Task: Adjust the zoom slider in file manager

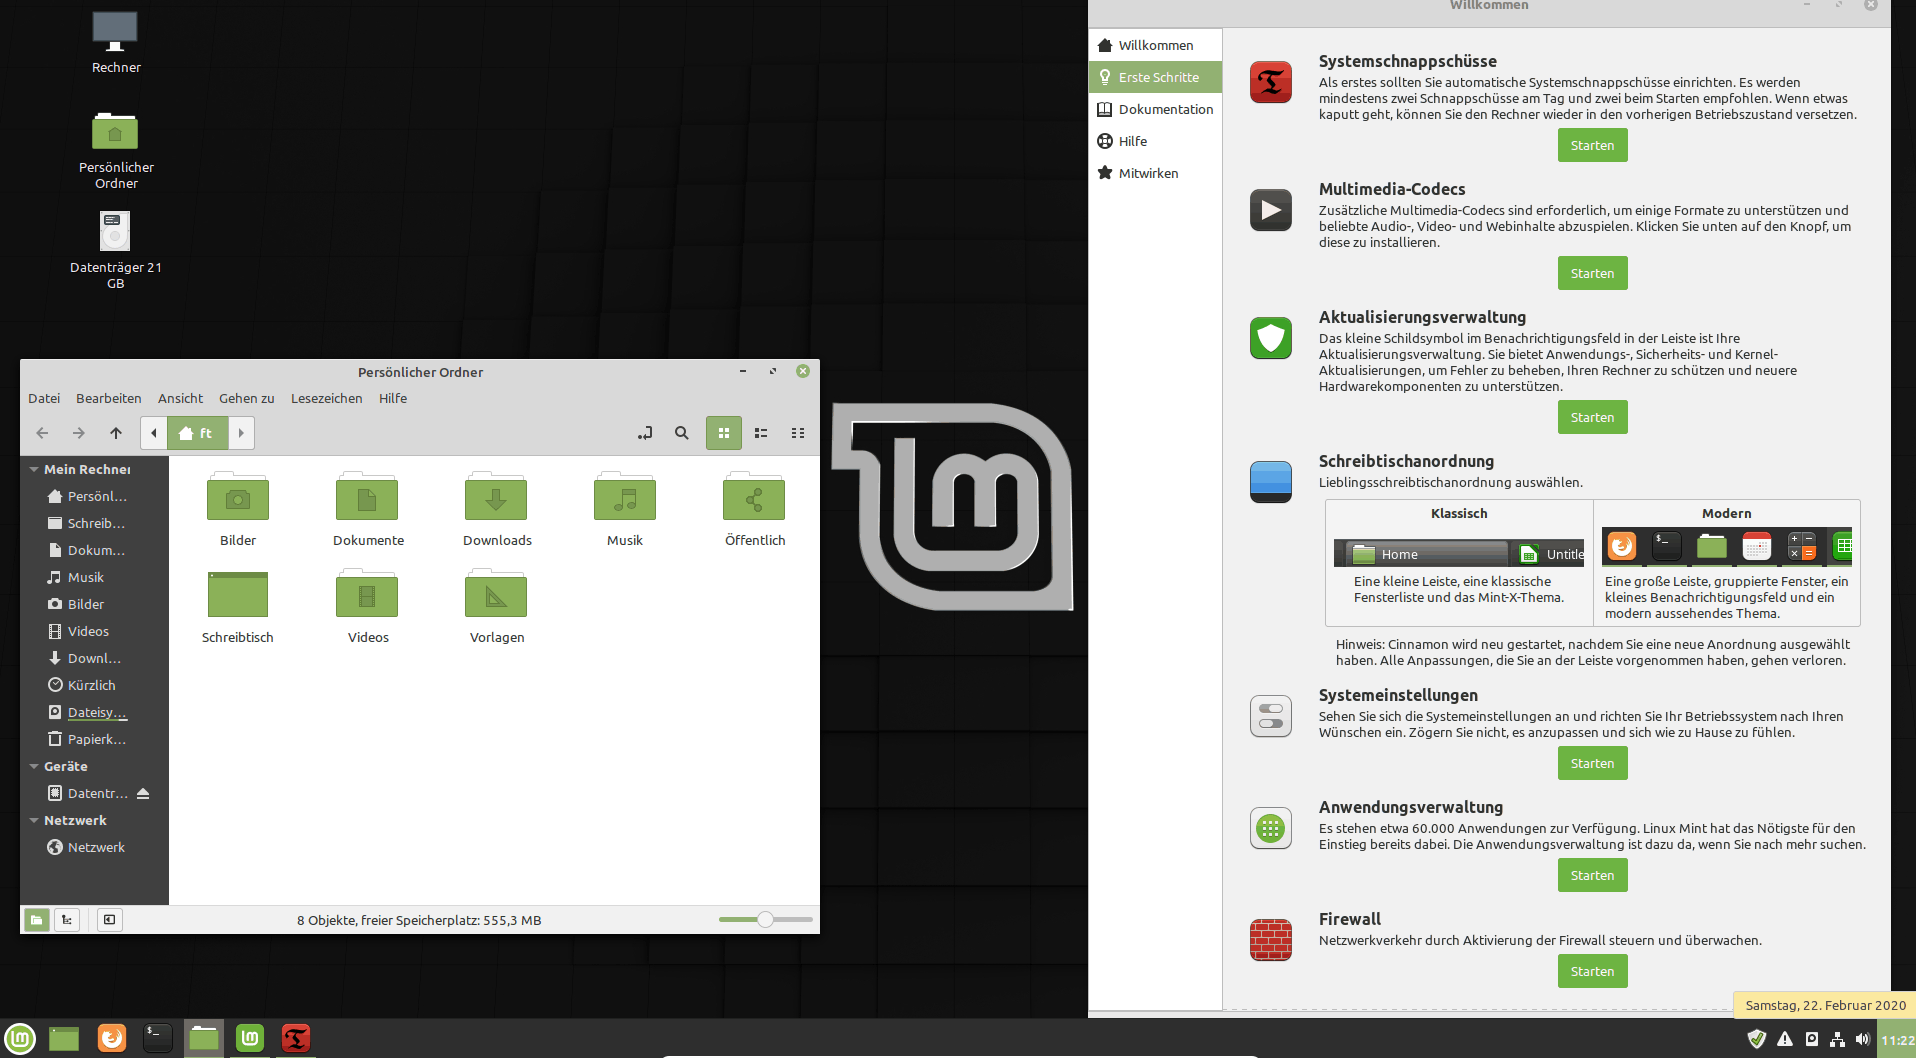Action: tap(765, 919)
